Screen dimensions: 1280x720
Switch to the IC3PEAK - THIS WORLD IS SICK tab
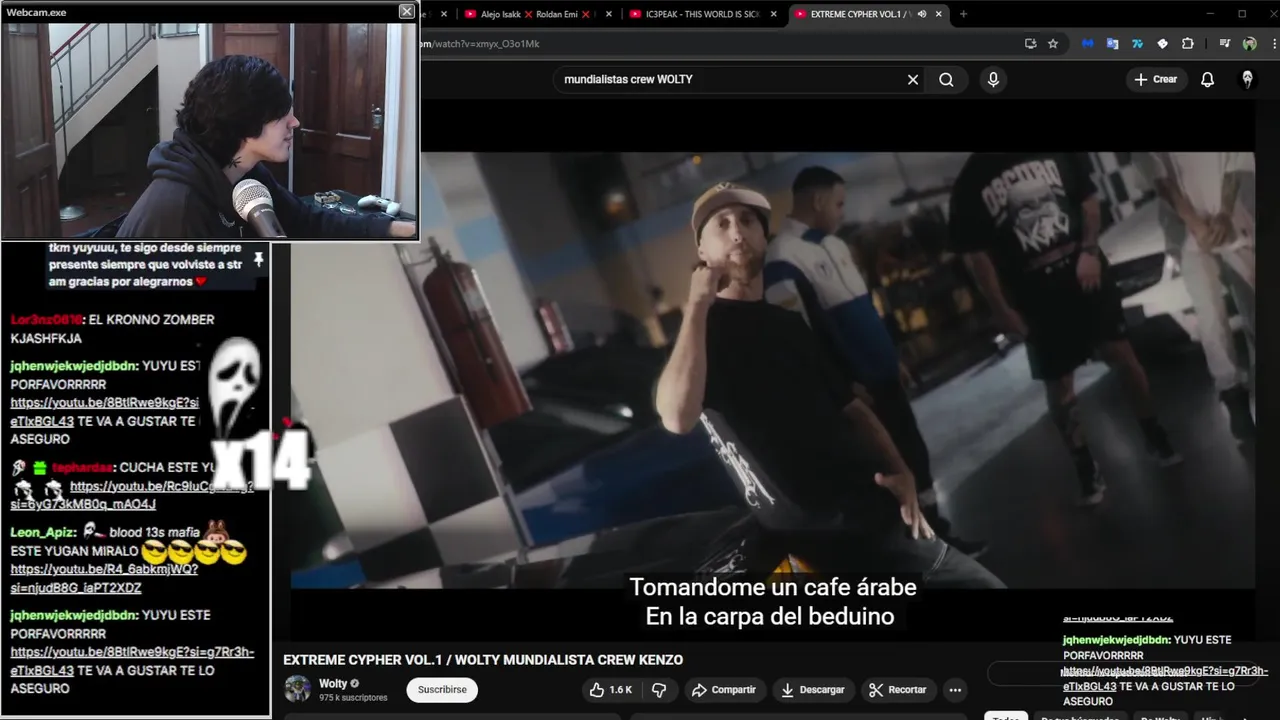pos(700,14)
